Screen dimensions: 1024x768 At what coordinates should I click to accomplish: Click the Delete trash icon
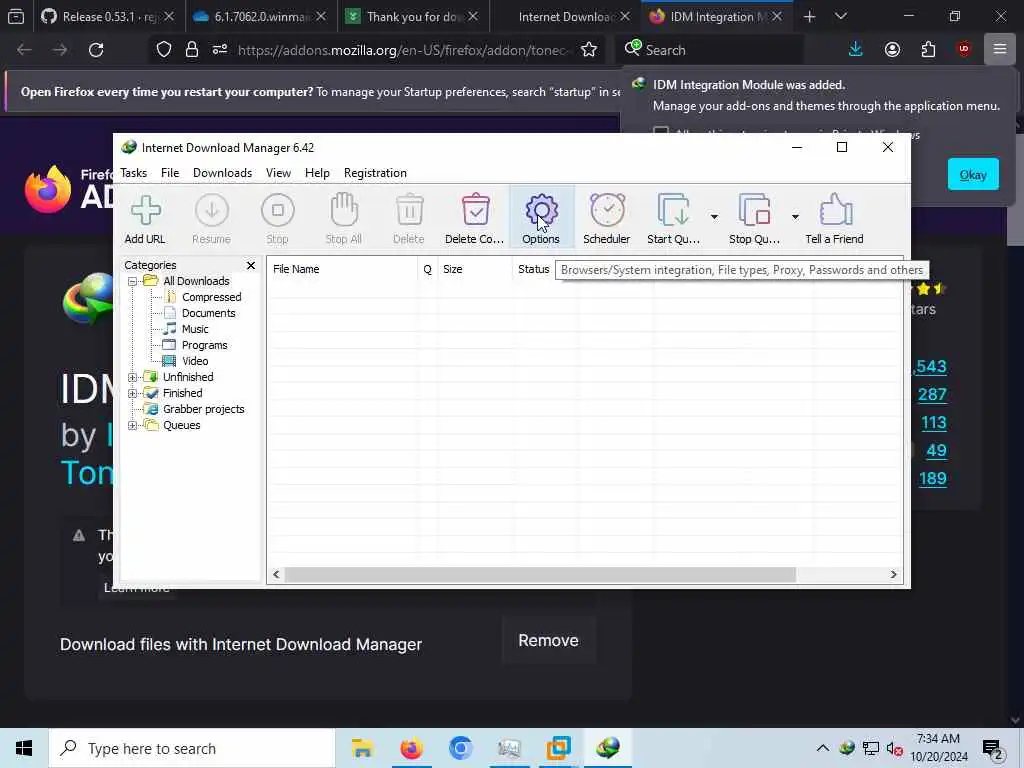tap(409, 219)
